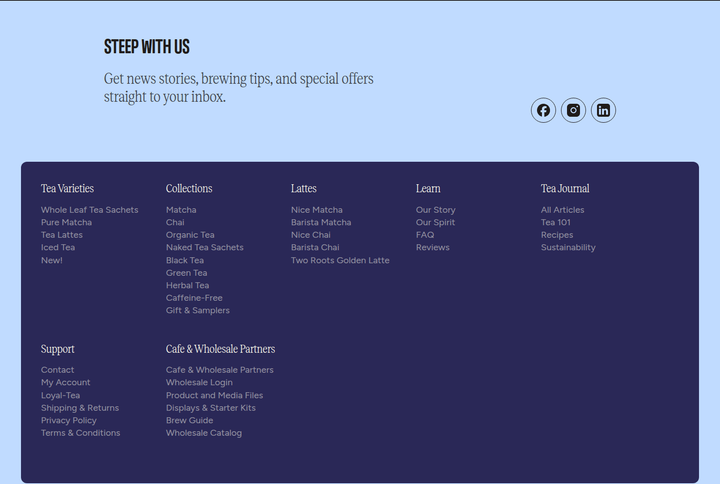
Task: Open Wholesale Login link
Action: click(x=199, y=383)
